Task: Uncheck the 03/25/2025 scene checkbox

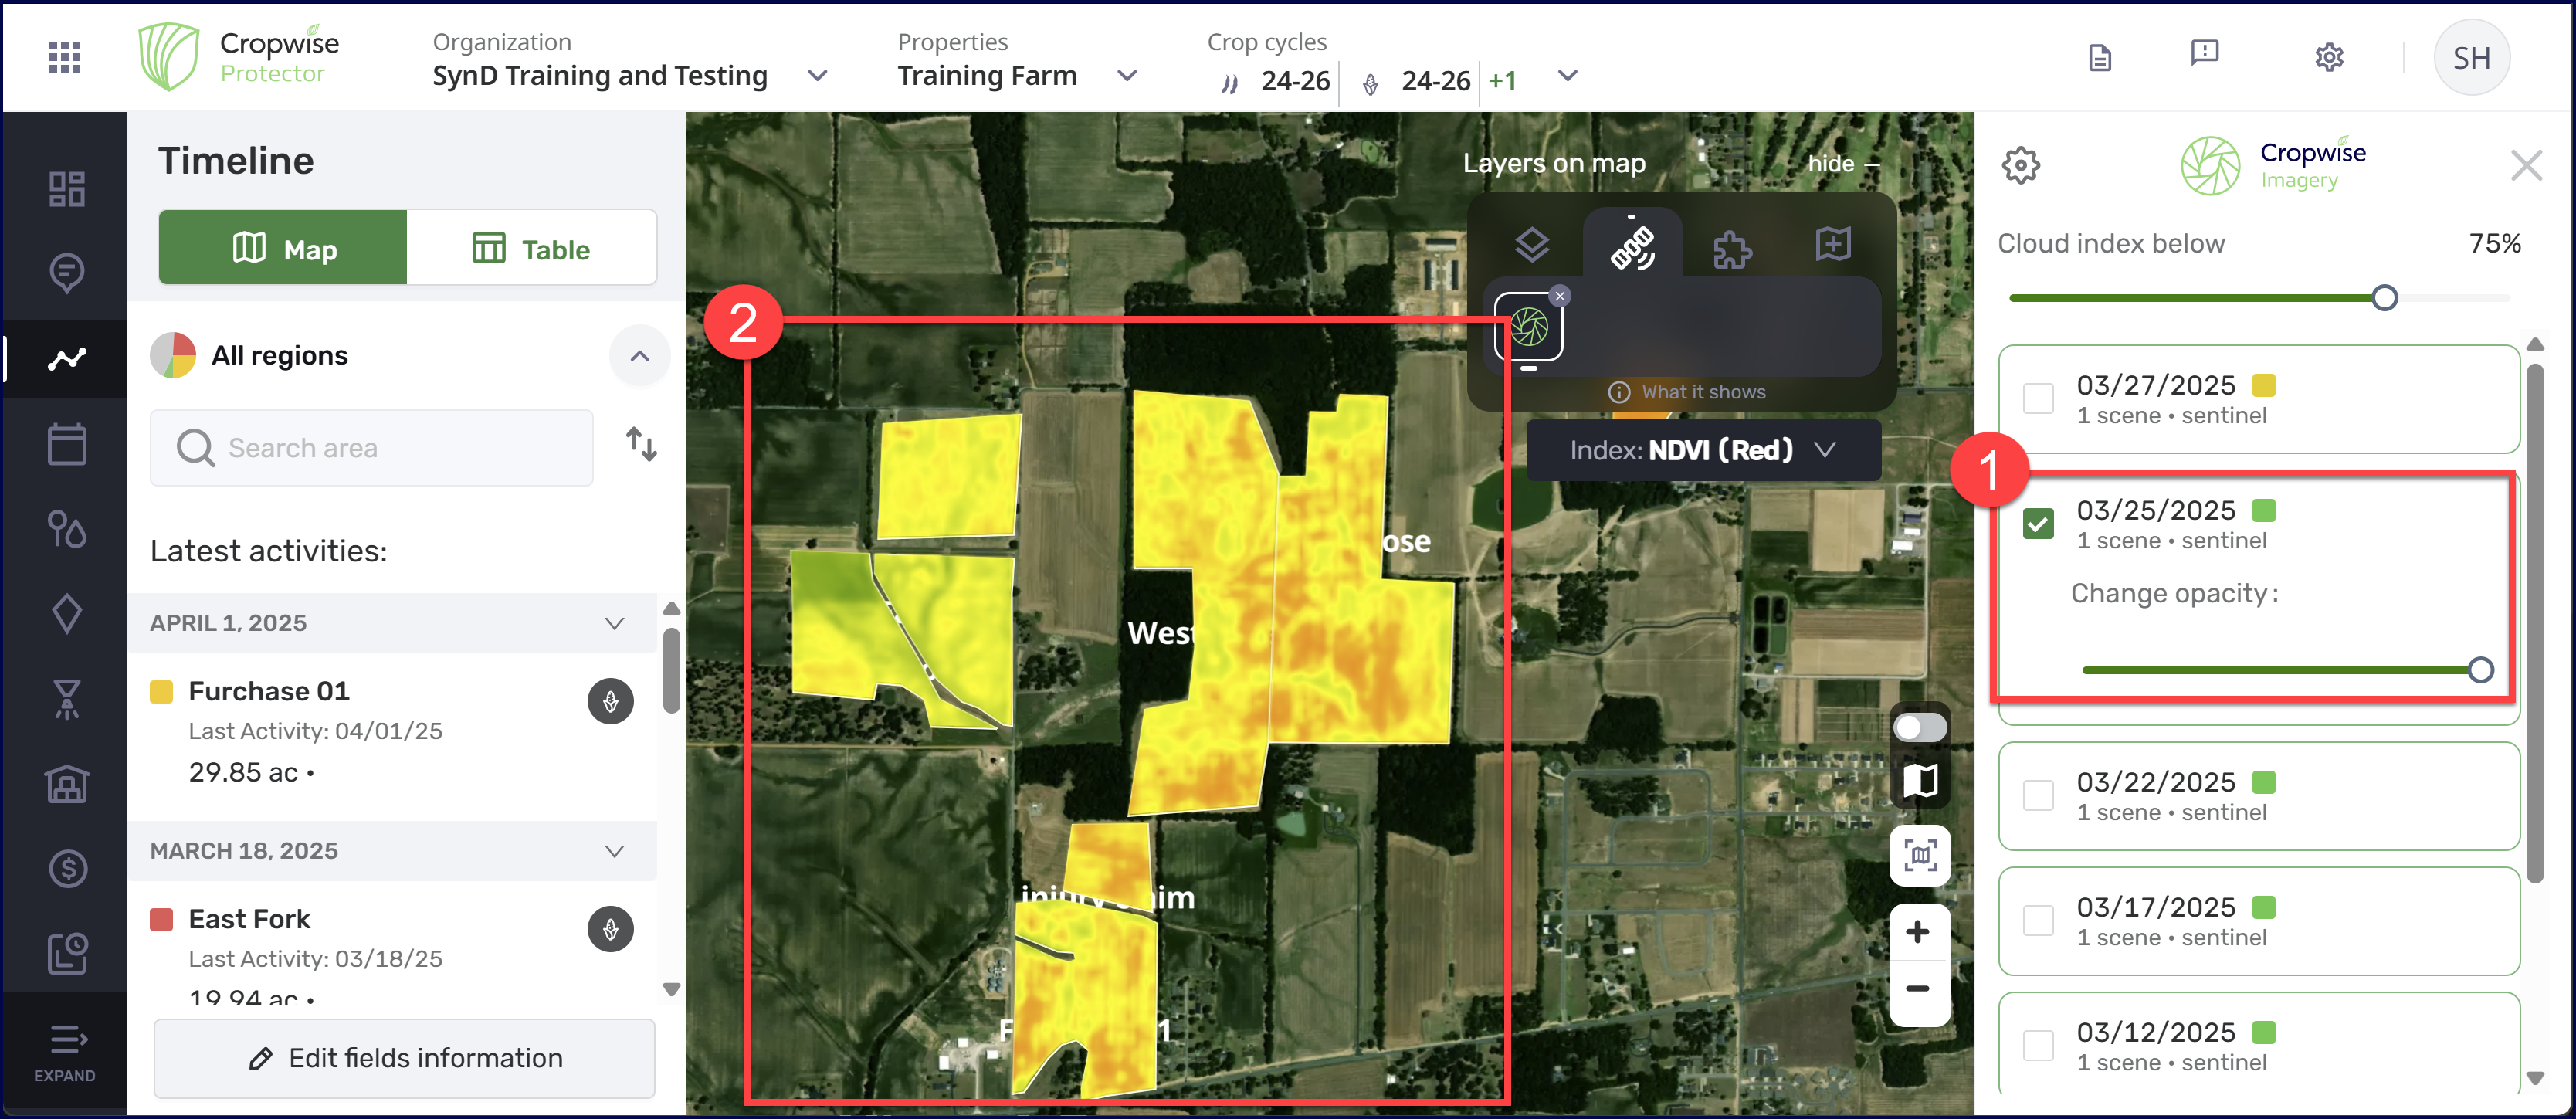Action: tap(2037, 524)
